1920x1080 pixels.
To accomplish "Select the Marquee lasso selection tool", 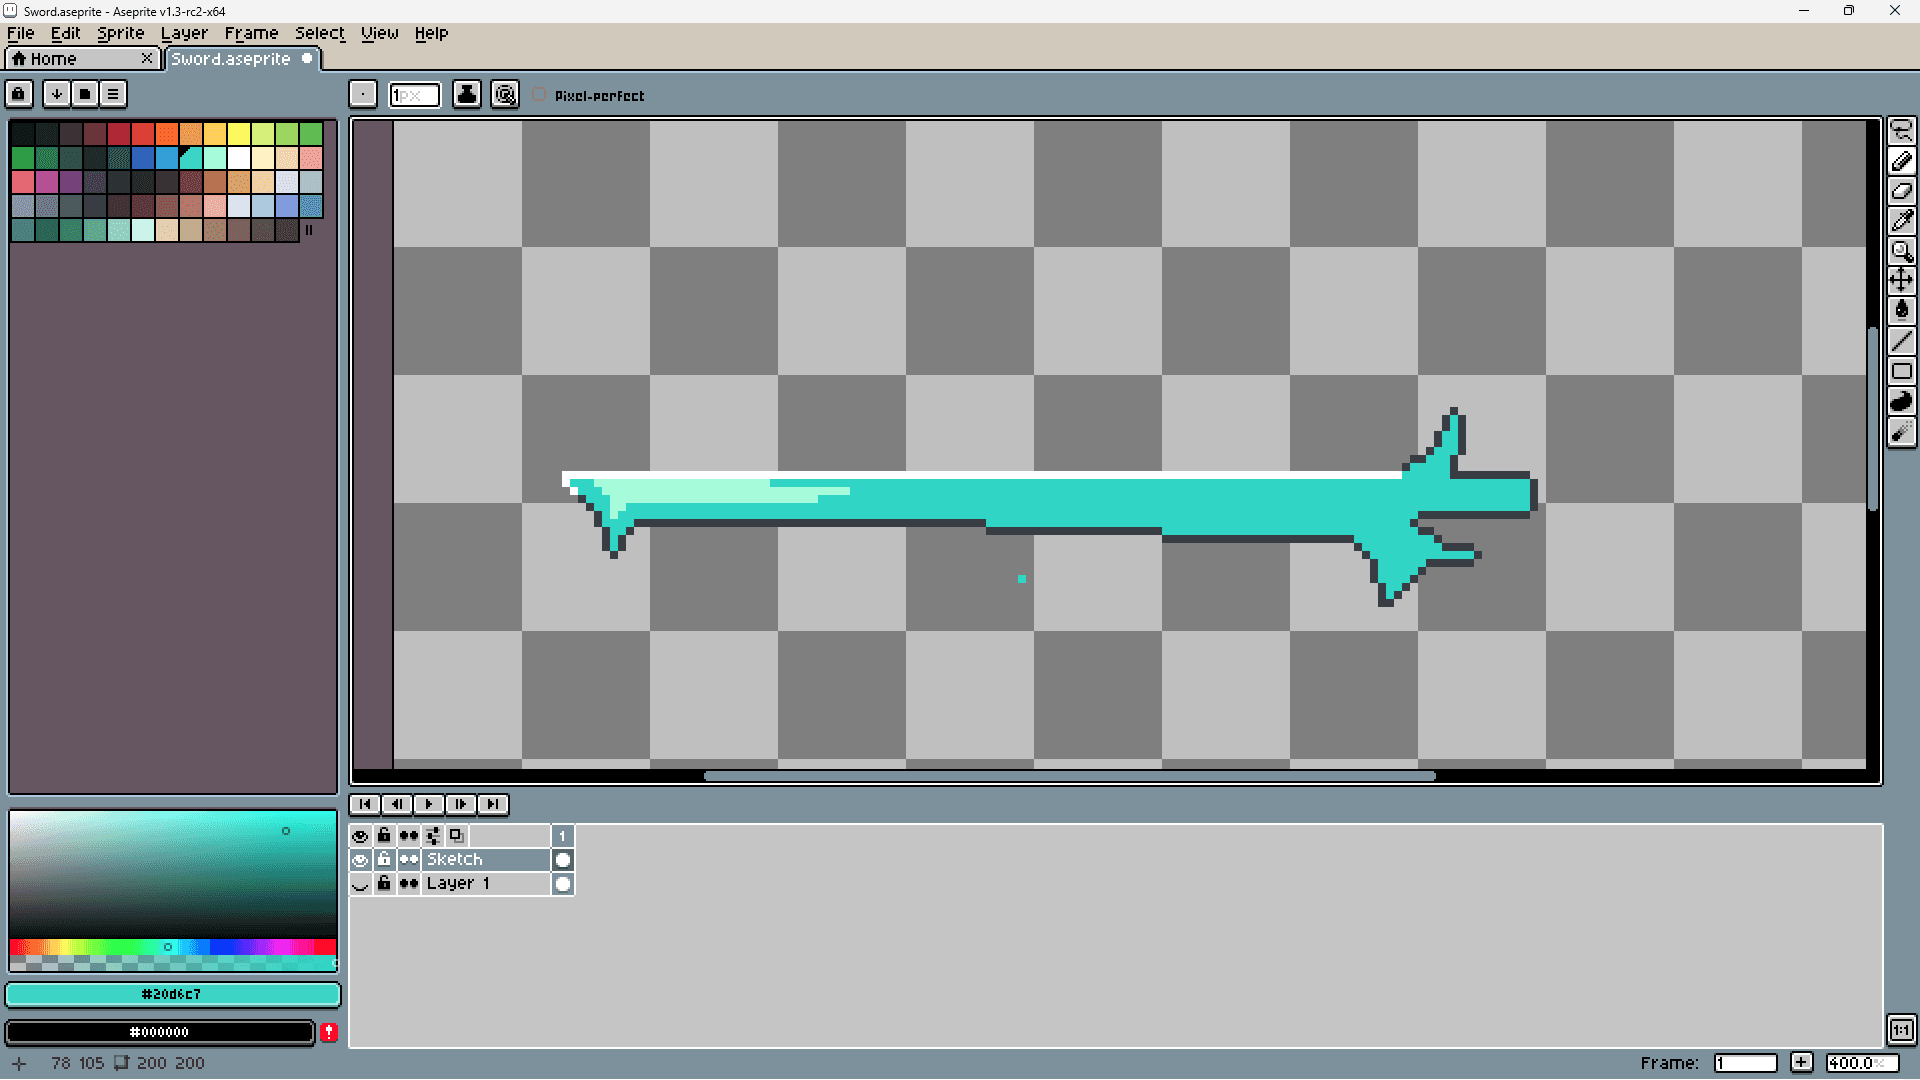I will [x=1901, y=131].
